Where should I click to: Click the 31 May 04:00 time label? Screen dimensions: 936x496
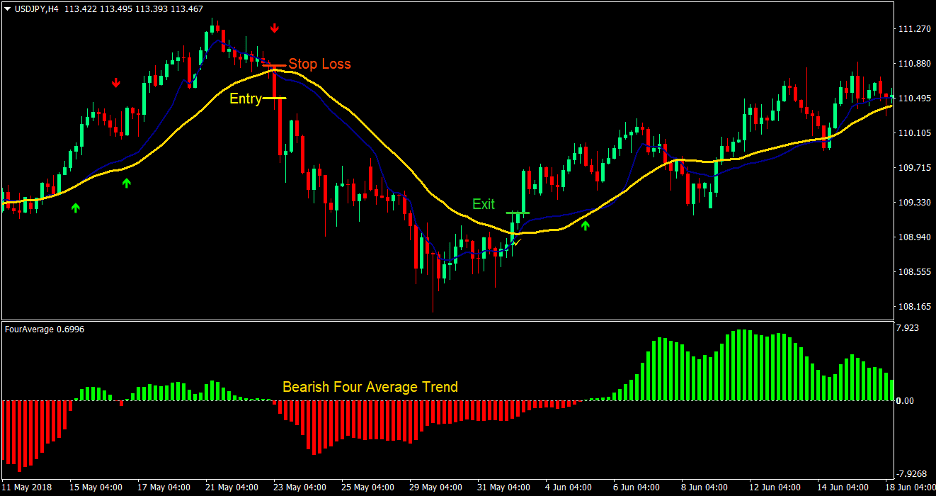[x=504, y=487]
